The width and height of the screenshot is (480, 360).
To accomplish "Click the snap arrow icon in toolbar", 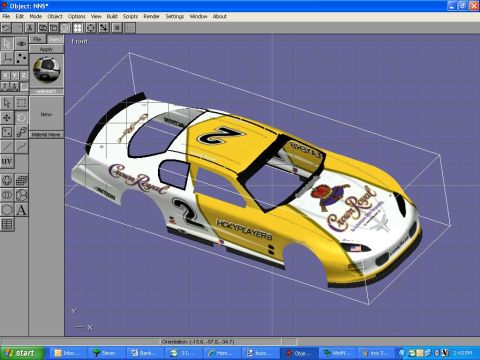I will [x=104, y=28].
